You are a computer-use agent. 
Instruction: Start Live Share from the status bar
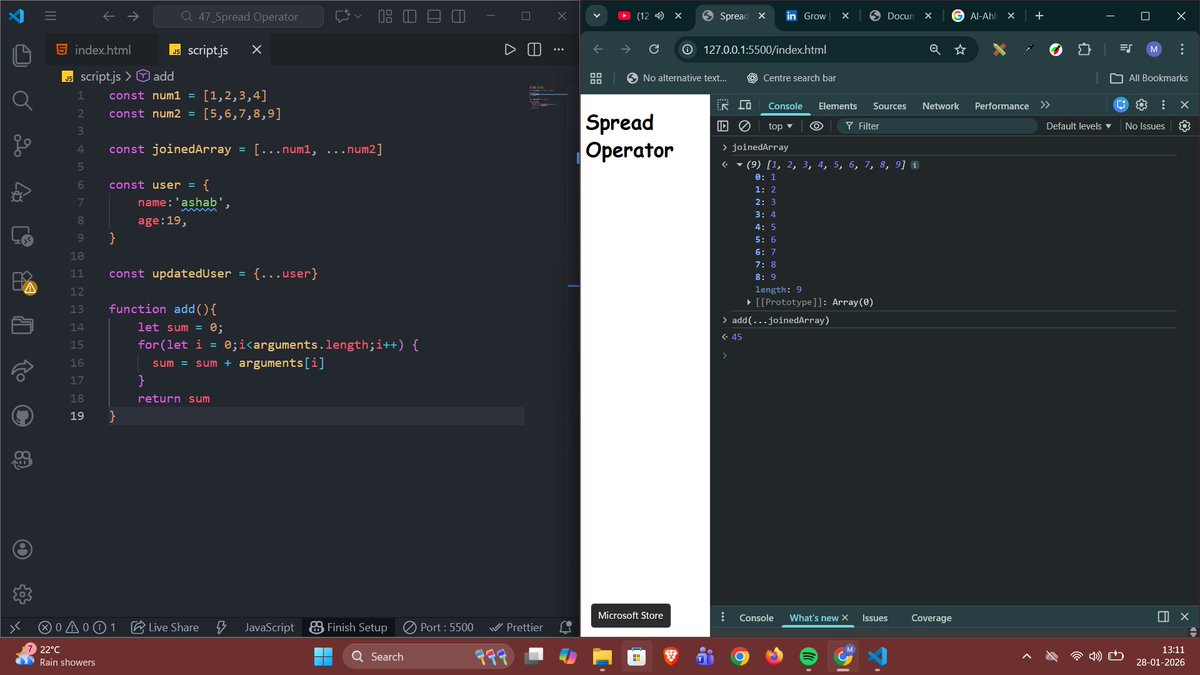point(165,627)
